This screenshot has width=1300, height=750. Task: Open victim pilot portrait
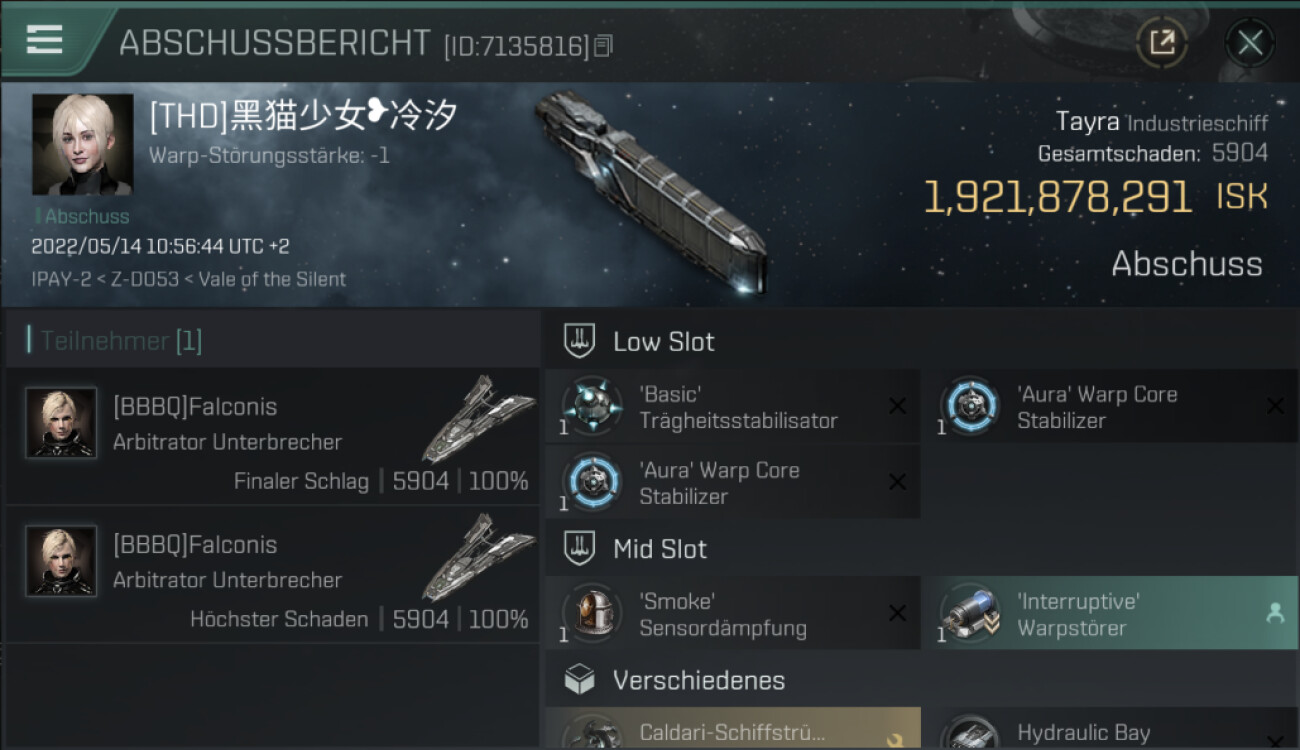82,145
